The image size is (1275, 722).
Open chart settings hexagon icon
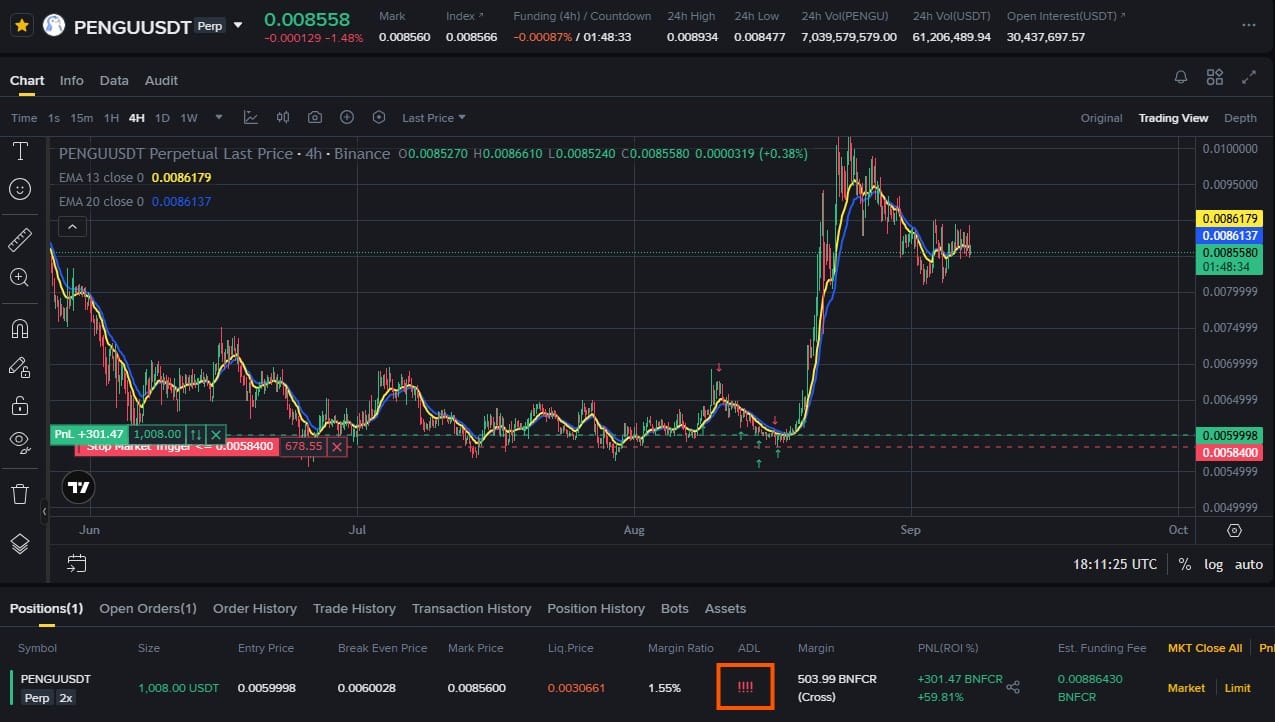(379, 117)
